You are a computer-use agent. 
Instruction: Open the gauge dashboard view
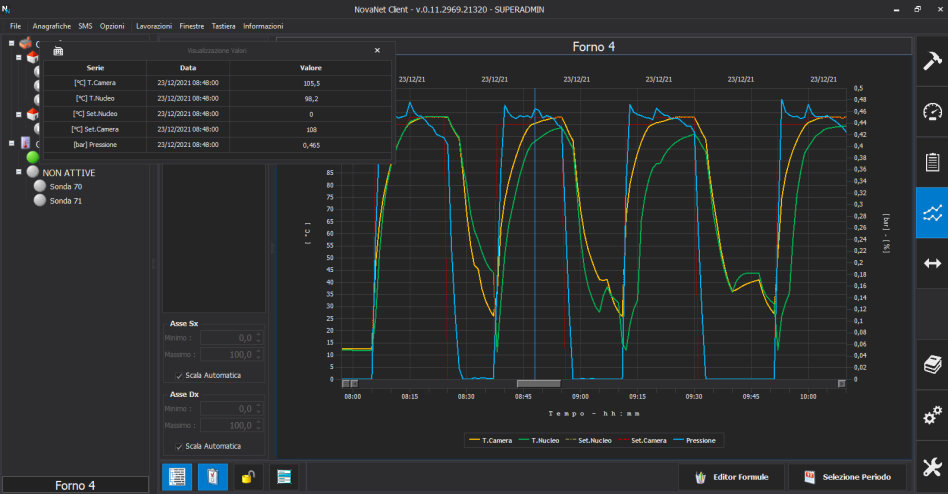pyautogui.click(x=931, y=111)
